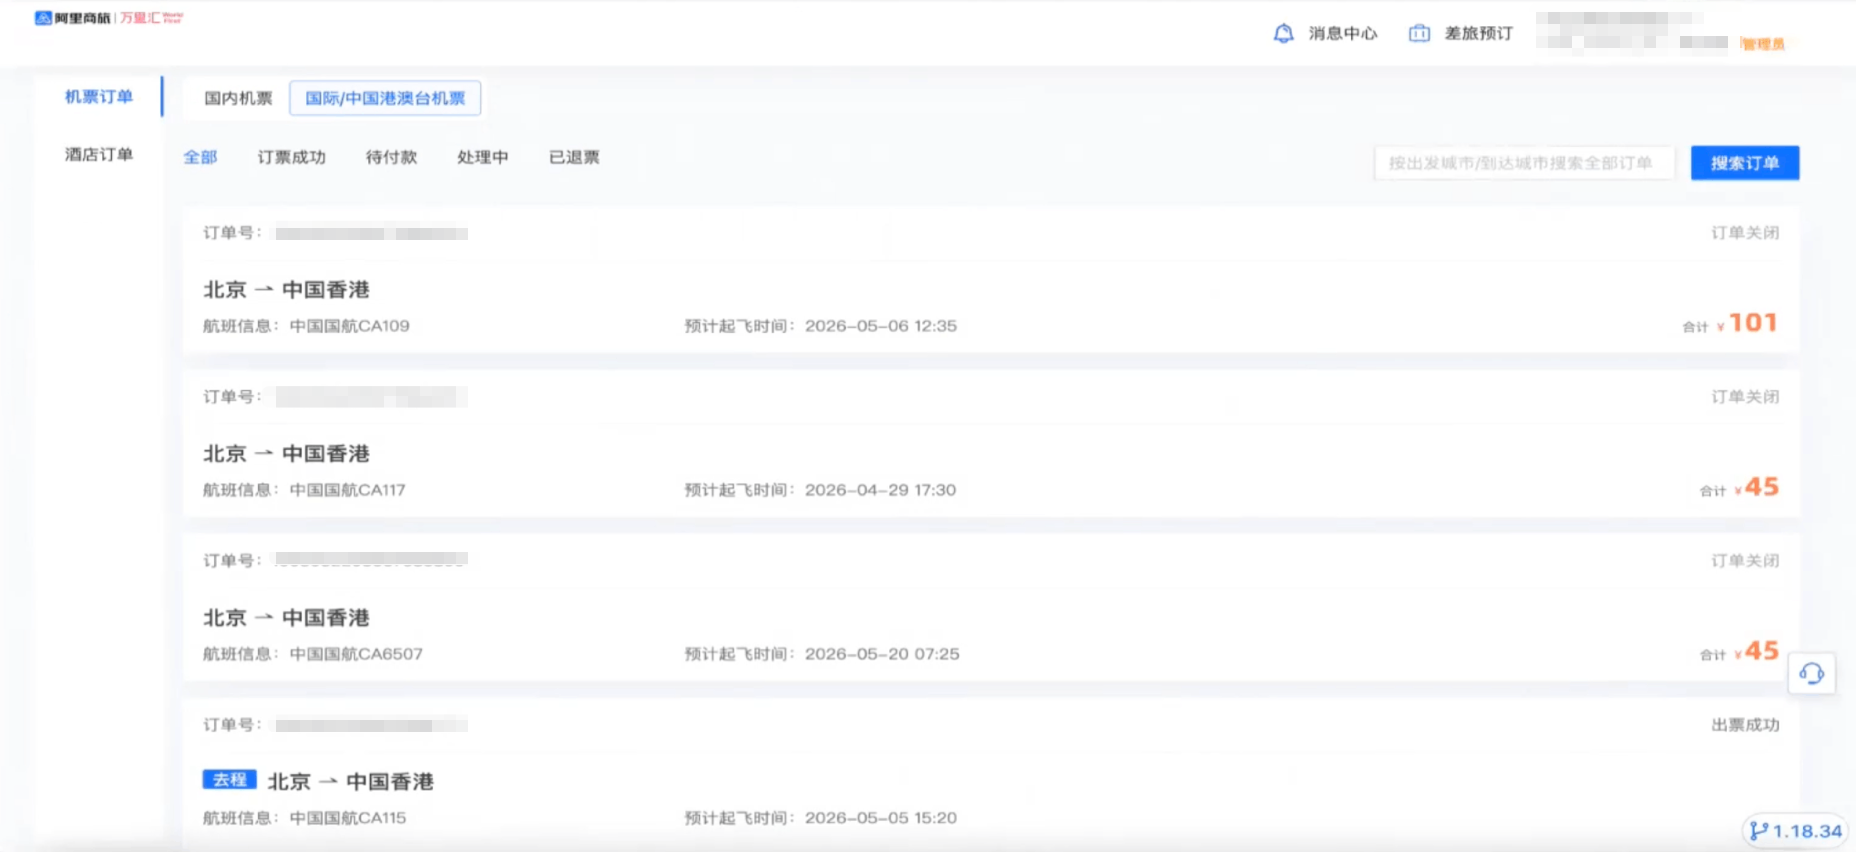The width and height of the screenshot is (1856, 852).
Task: Switch to 国际/中国港澳台机票 tab
Action: pyautogui.click(x=385, y=98)
